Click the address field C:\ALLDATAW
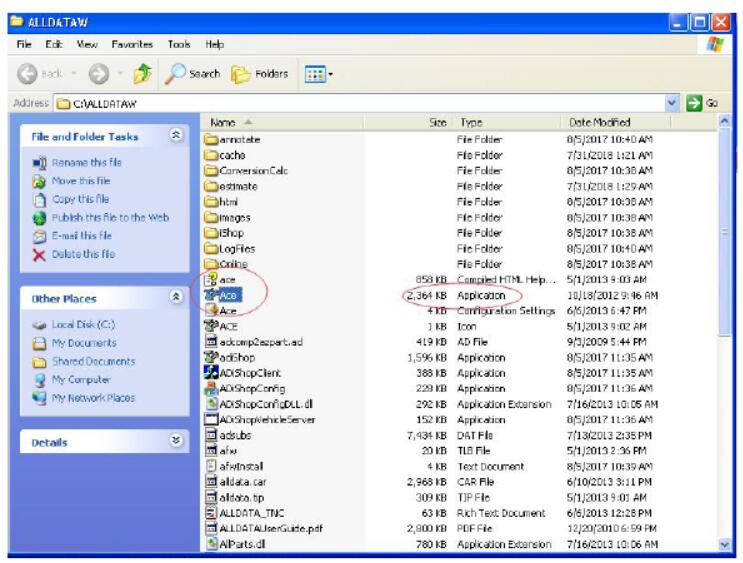 point(360,103)
